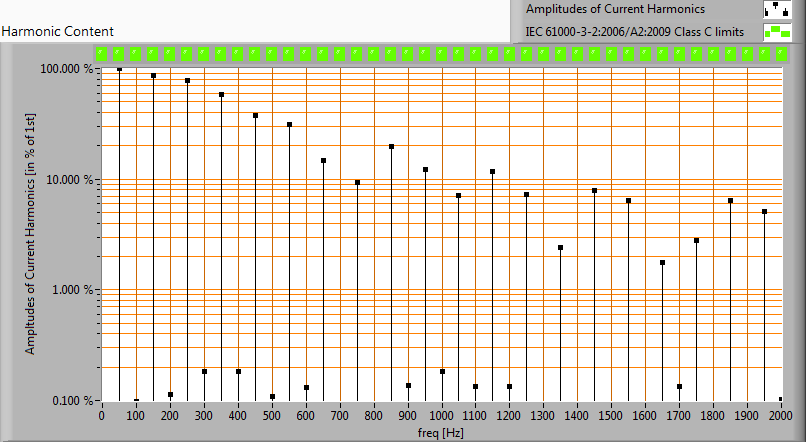Click the Harmonic Content graph title

pyautogui.click(x=58, y=32)
